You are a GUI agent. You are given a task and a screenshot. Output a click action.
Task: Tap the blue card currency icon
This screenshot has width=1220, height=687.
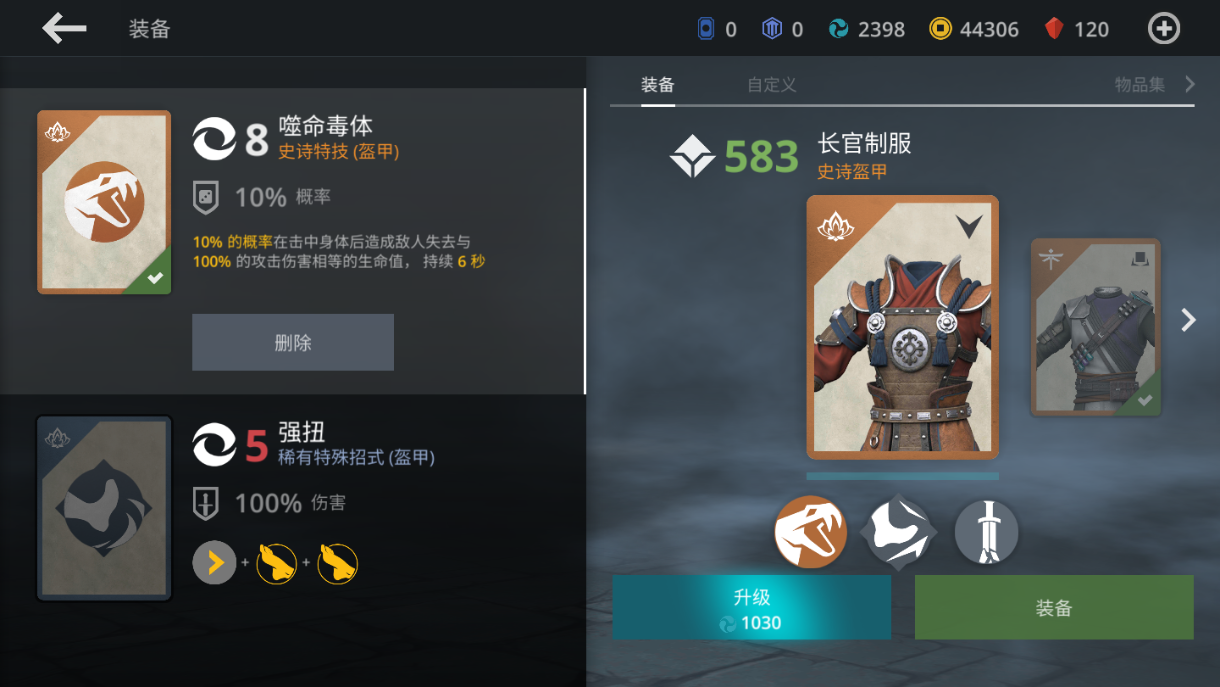point(706,29)
